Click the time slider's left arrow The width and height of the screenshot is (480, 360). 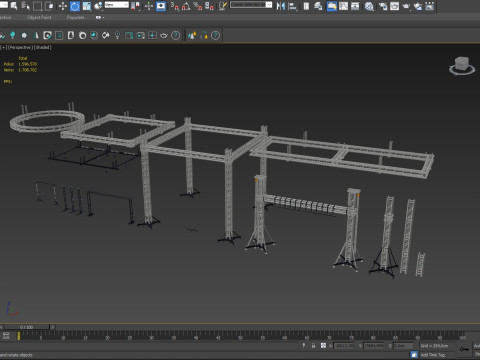[2, 327]
